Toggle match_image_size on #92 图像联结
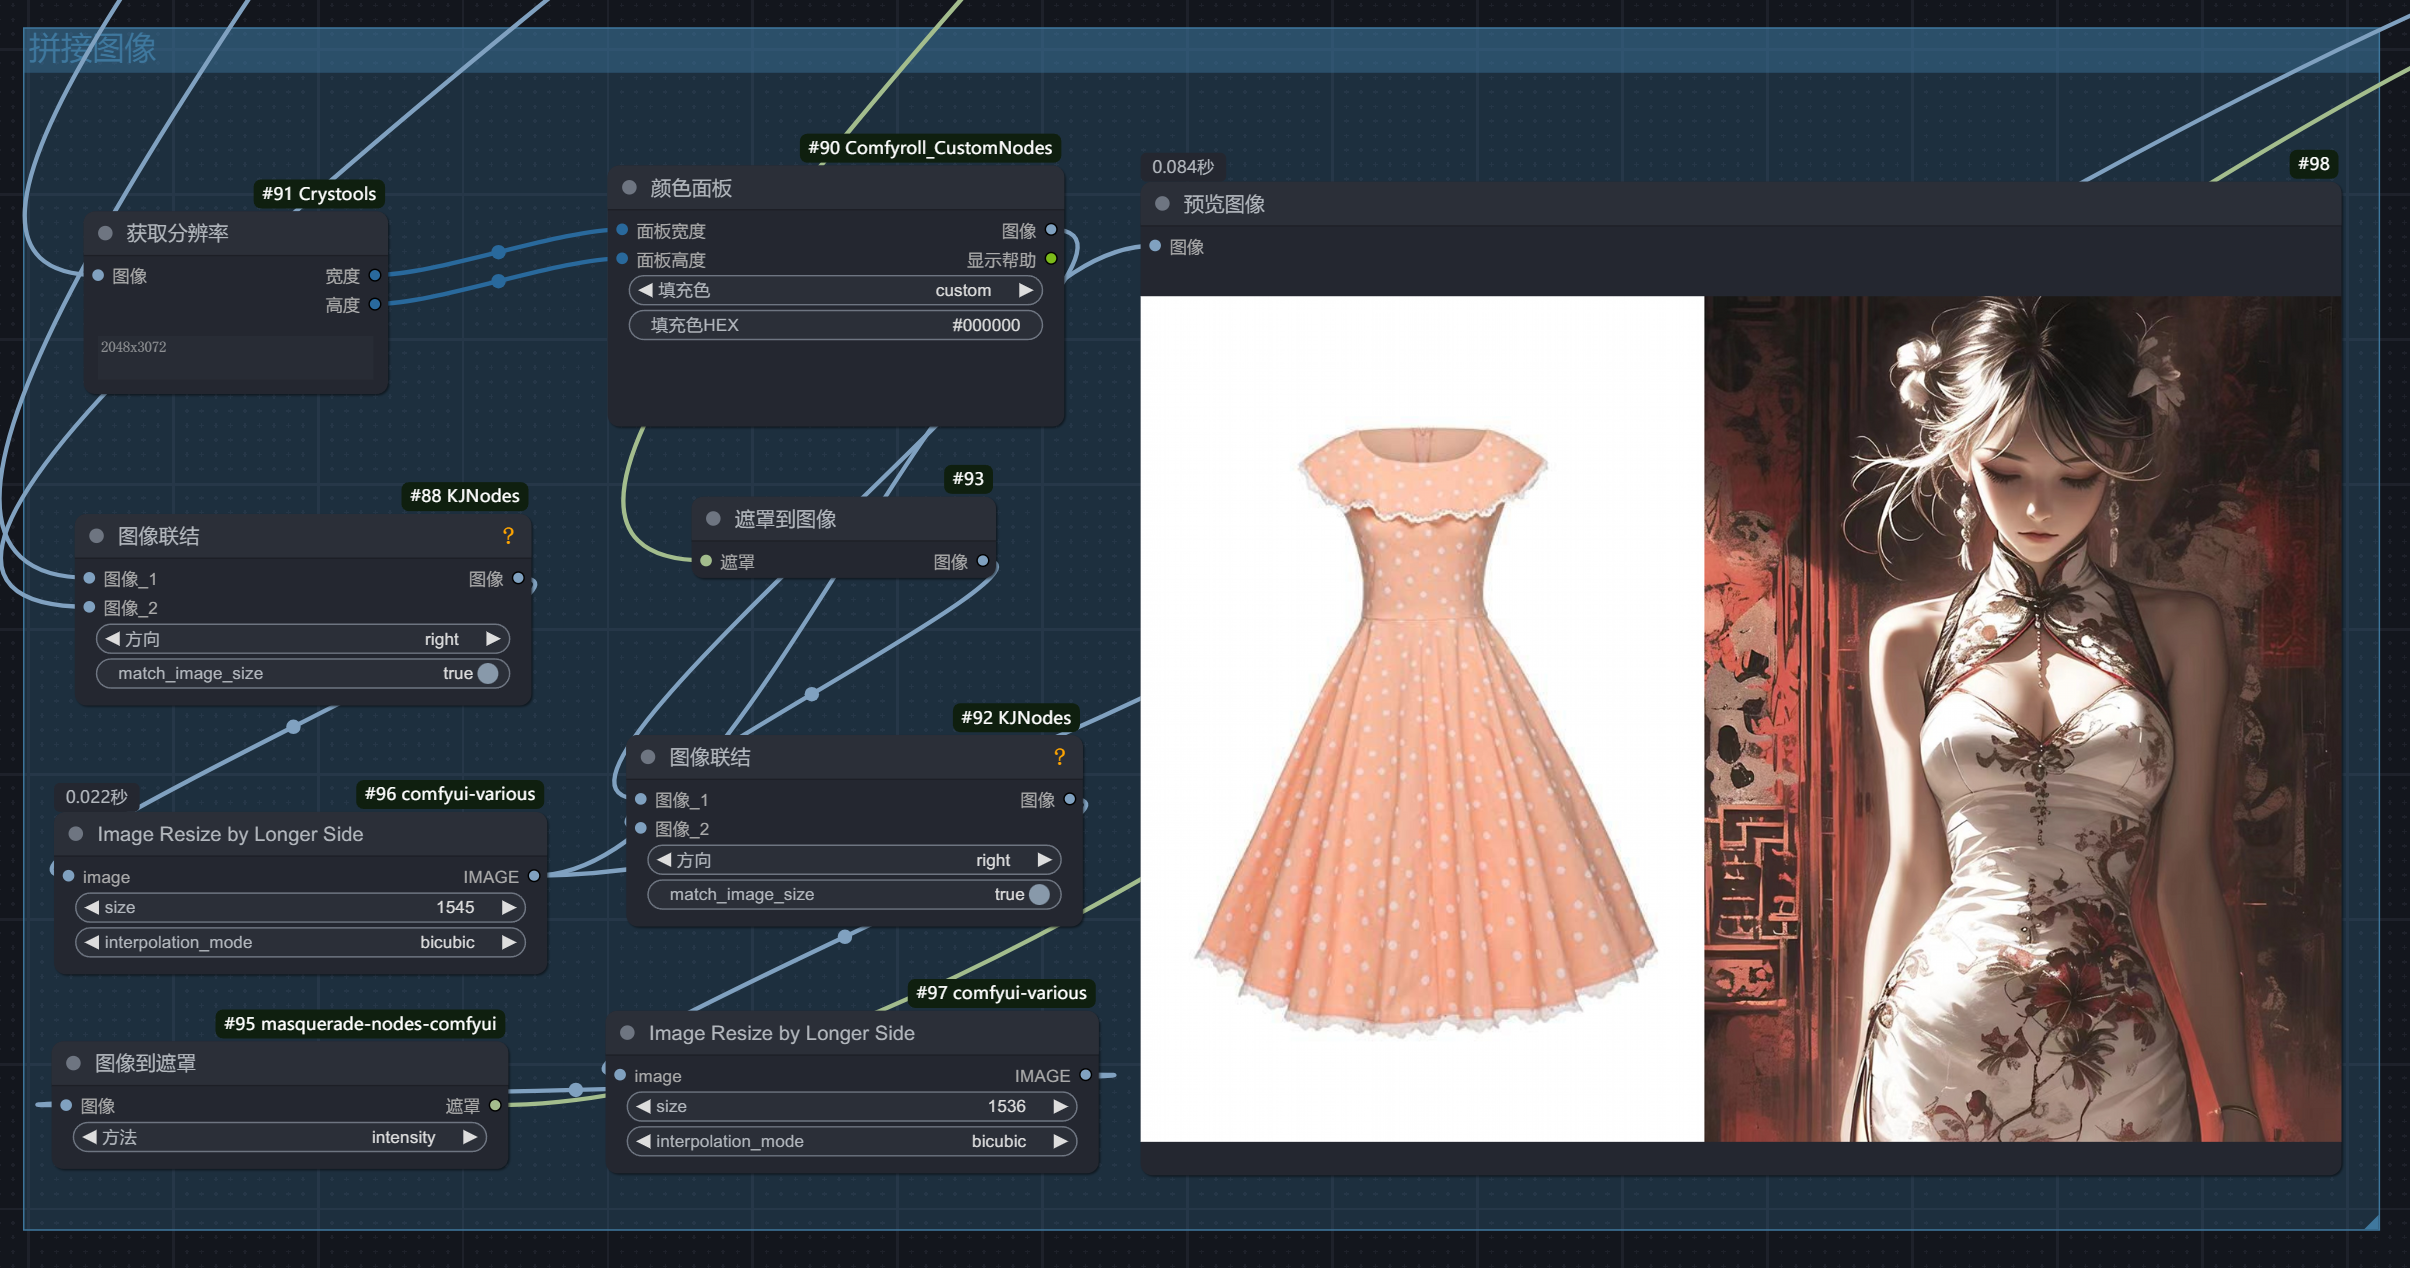 [x=854, y=894]
